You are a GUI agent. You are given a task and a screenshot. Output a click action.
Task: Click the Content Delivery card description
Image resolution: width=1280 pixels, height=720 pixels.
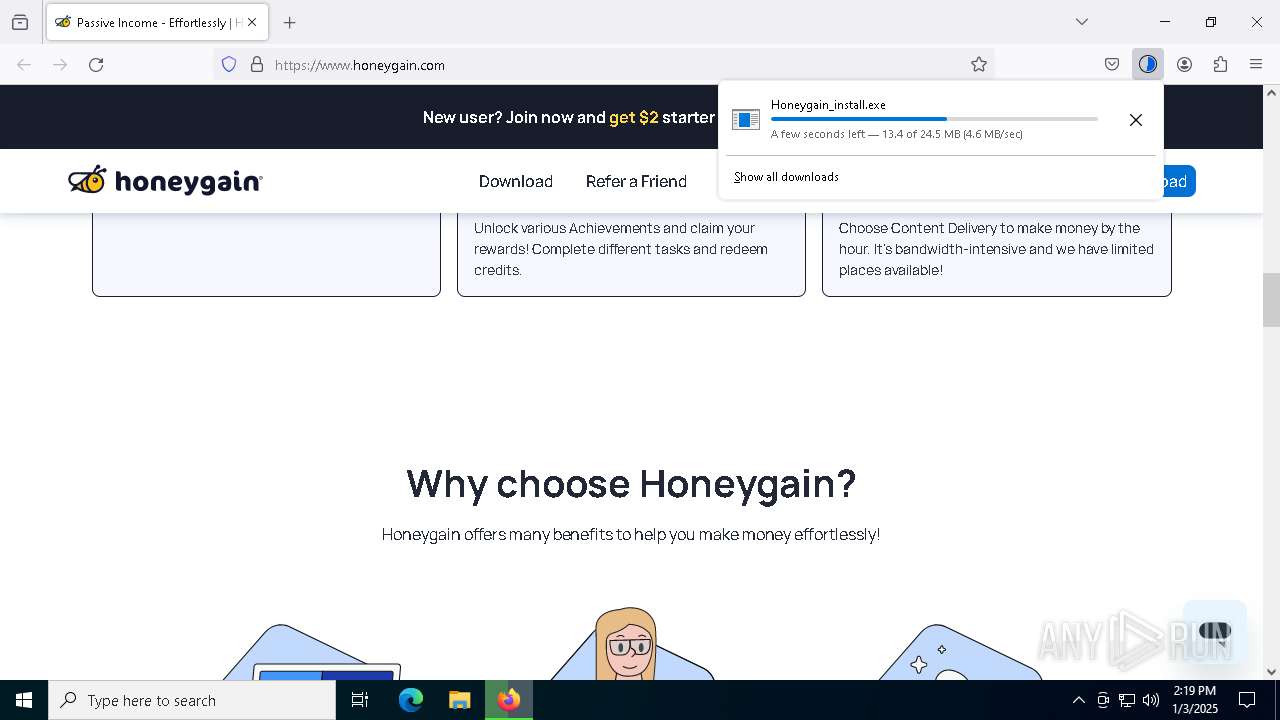[996, 249]
